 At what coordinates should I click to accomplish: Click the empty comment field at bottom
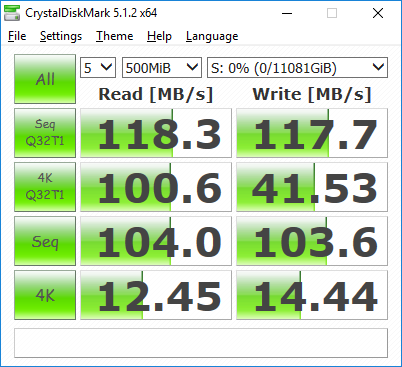click(x=201, y=343)
